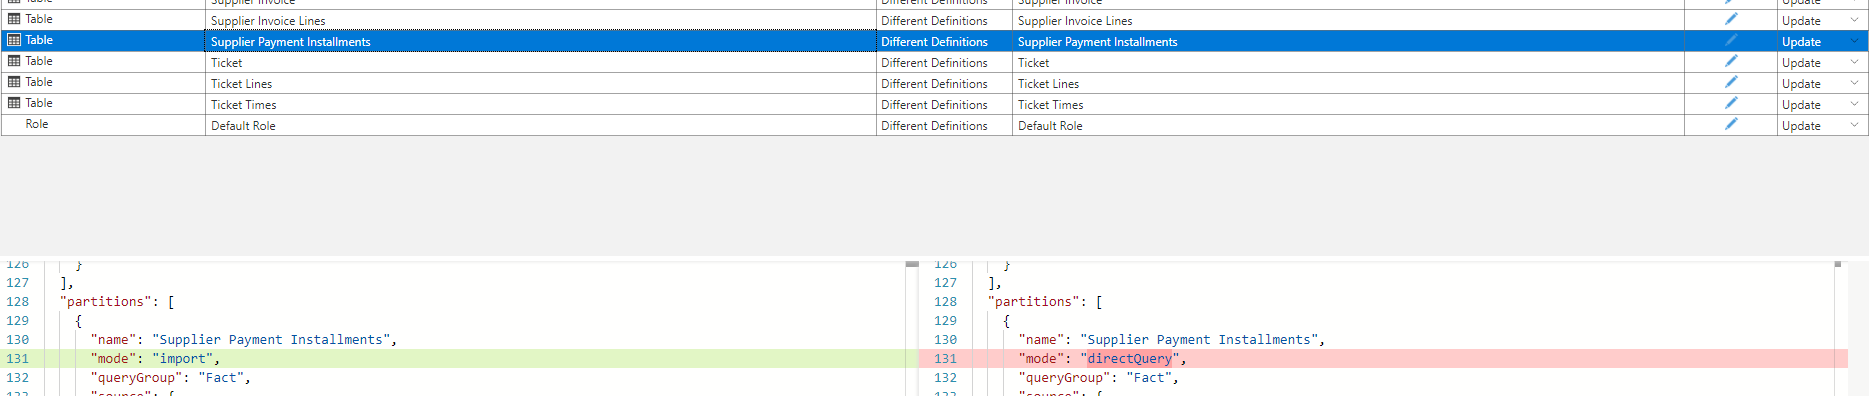The height and width of the screenshot is (396, 1869).
Task: Click the highlighted directQuery value in the right pane
Action: [1129, 358]
